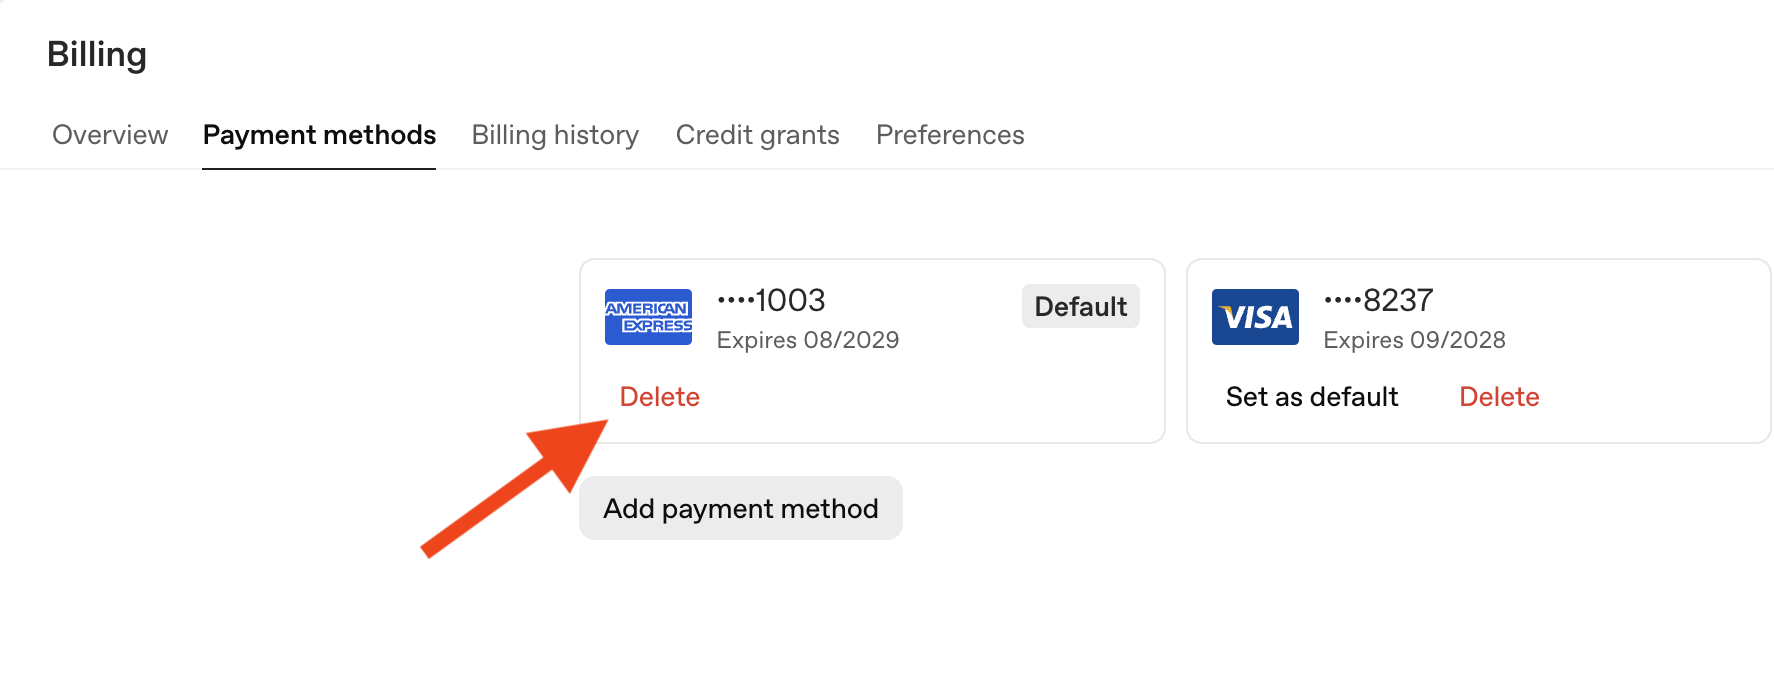Select the card number ending 1003
The height and width of the screenshot is (678, 1774).
pyautogui.click(x=771, y=300)
